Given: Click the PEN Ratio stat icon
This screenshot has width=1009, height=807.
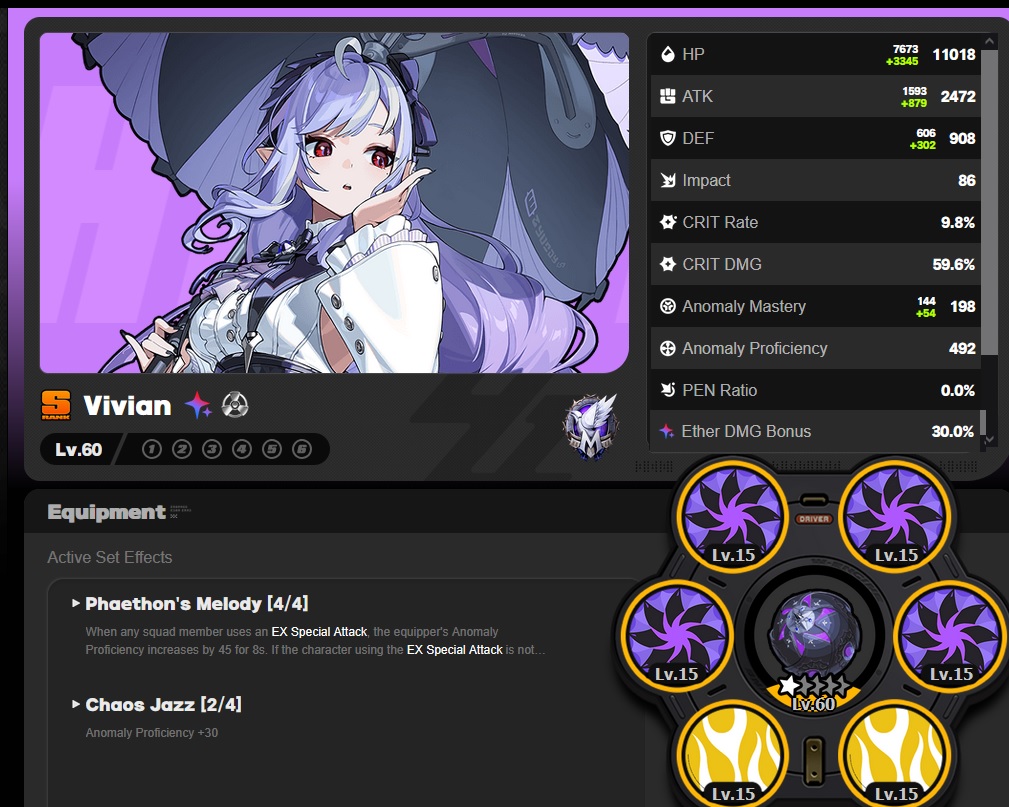Looking at the screenshot, I should point(668,390).
